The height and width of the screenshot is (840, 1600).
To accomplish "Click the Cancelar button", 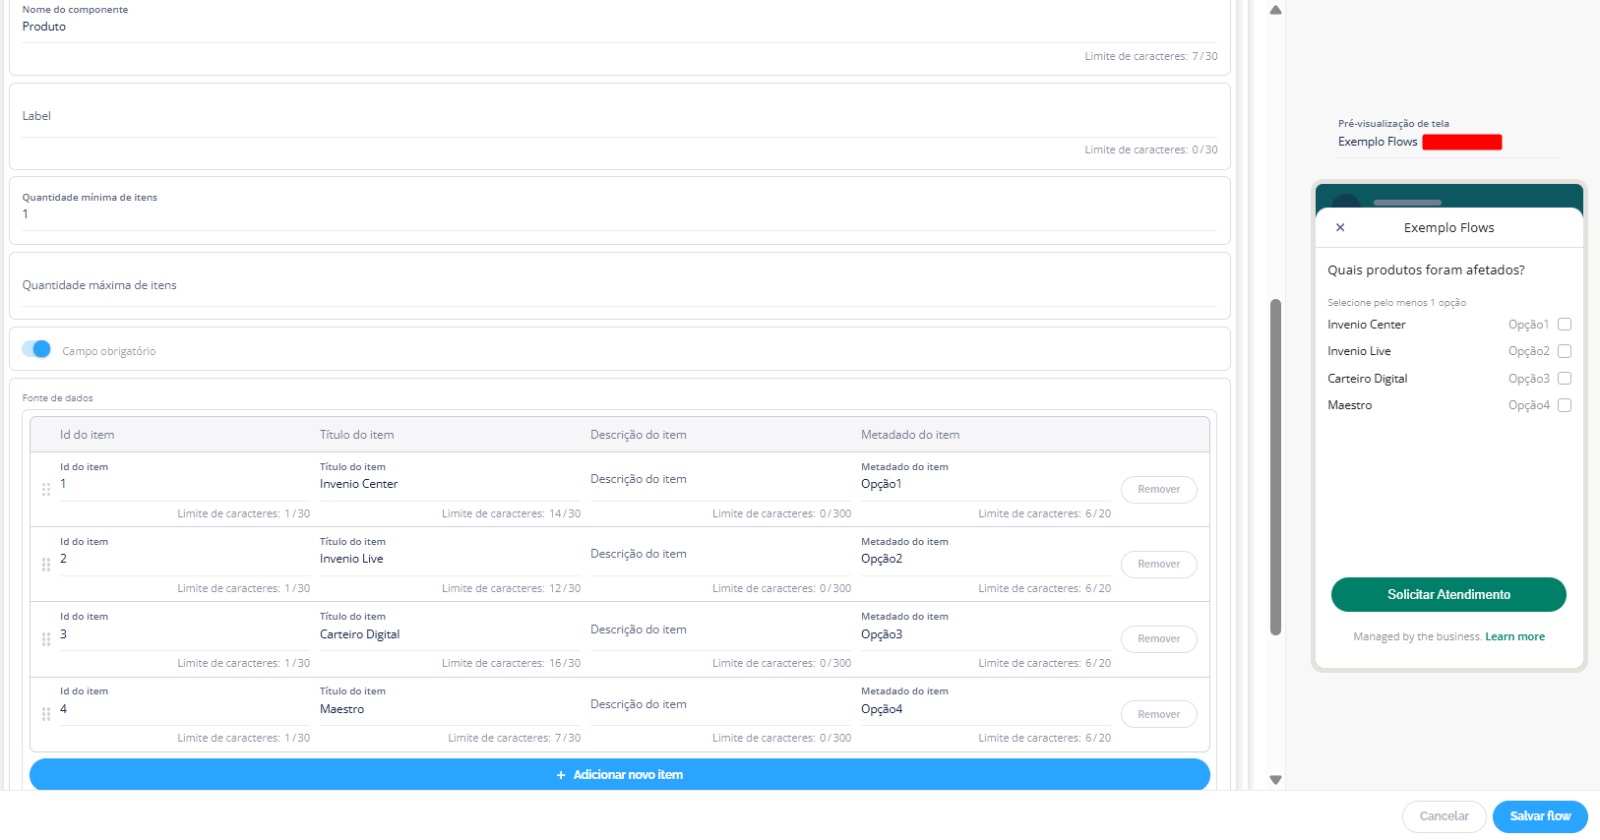I will 1444,816.
